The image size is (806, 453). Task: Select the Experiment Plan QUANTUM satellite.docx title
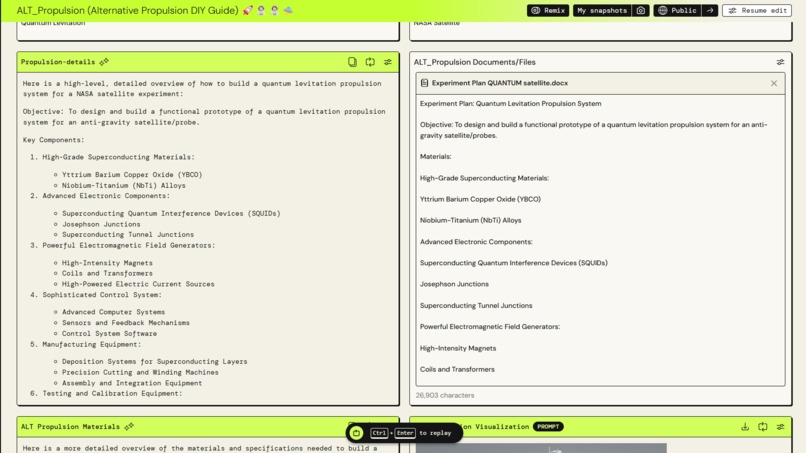pyautogui.click(x=500, y=83)
